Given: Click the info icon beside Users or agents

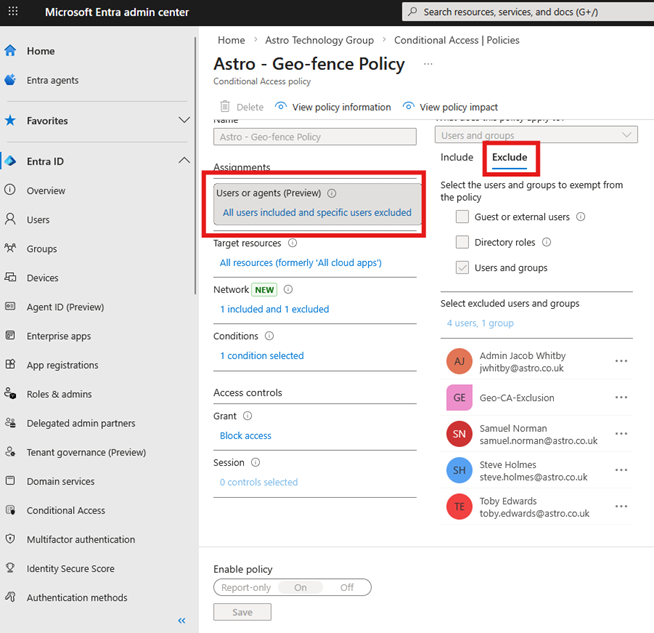Looking at the screenshot, I should pos(332,193).
